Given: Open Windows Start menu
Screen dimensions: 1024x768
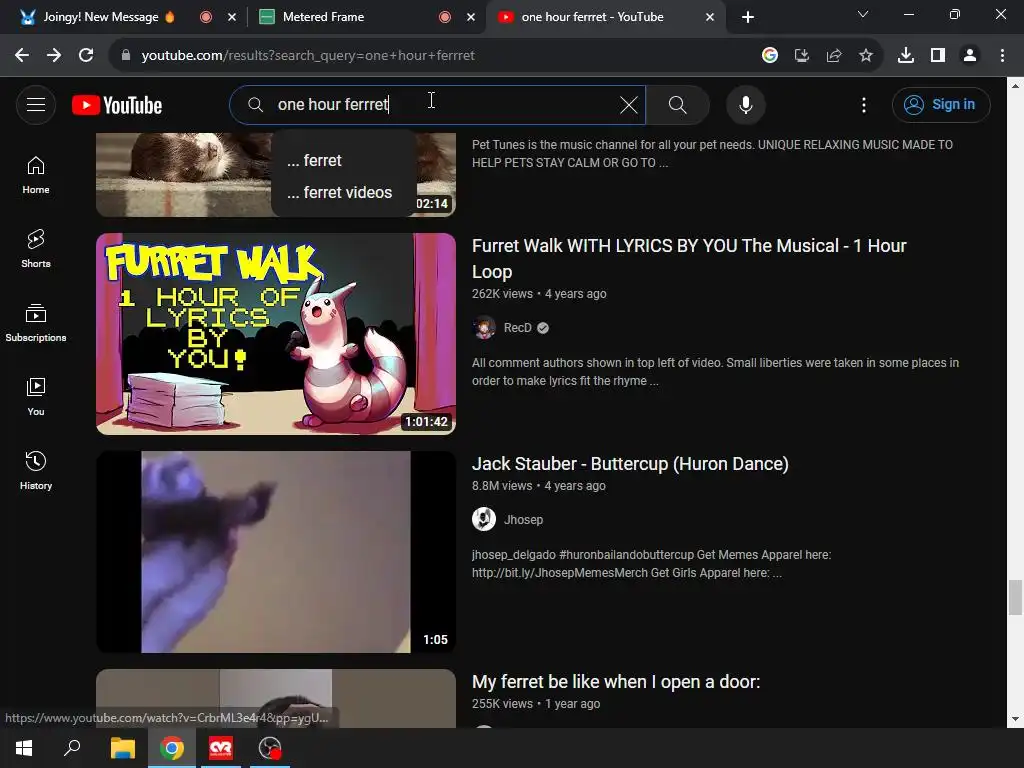Looking at the screenshot, I should click(24, 748).
